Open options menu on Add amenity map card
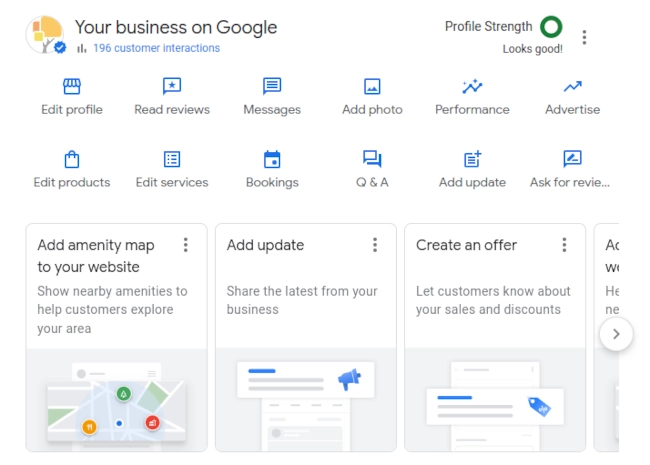 coord(185,245)
